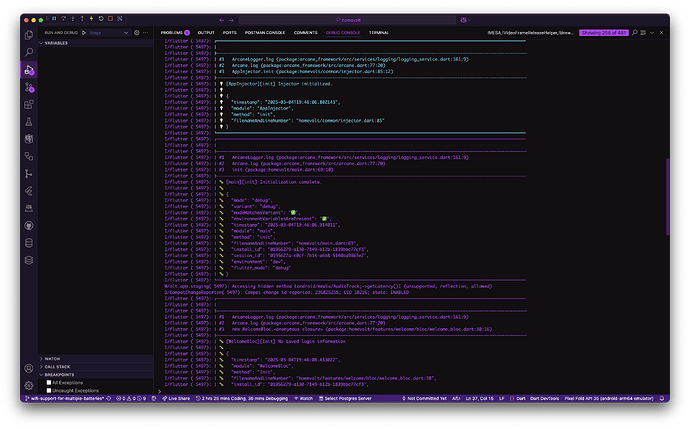The image size is (690, 429).
Task: Open the GitHub icon in activity bar
Action: 29,226
